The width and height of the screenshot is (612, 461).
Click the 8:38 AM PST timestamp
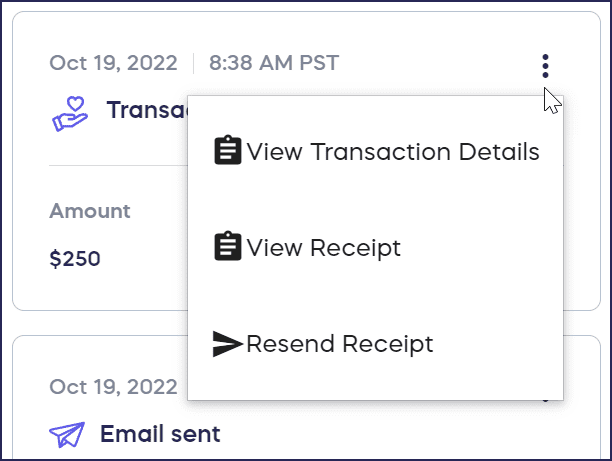(274, 63)
